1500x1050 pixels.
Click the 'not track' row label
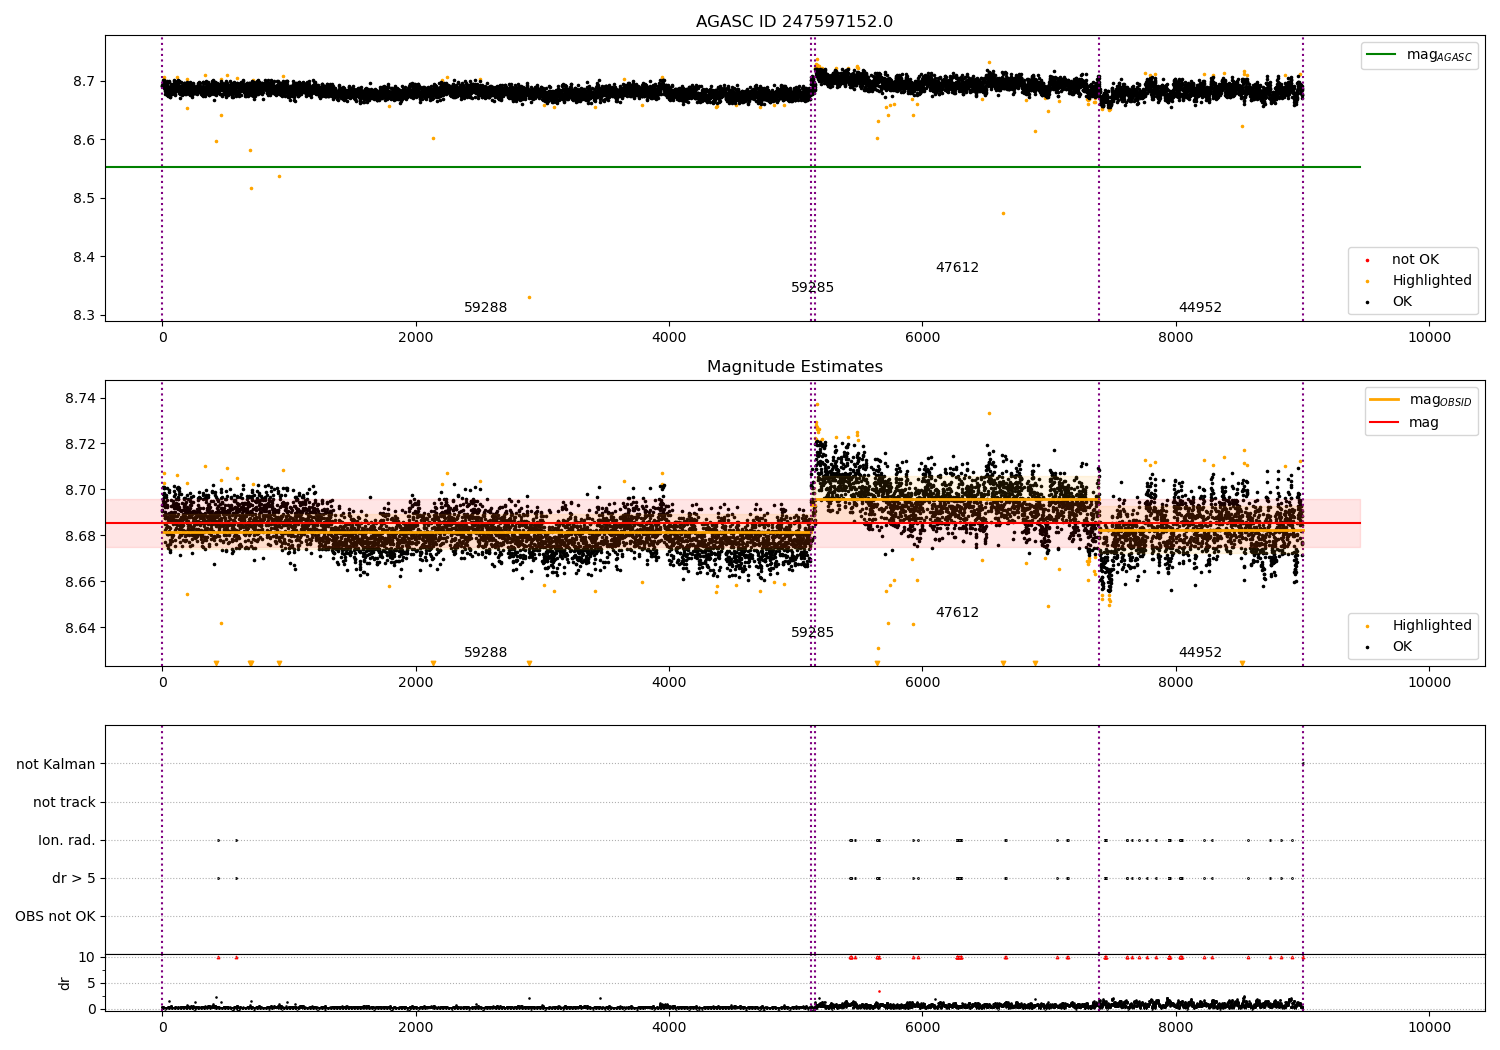64,803
